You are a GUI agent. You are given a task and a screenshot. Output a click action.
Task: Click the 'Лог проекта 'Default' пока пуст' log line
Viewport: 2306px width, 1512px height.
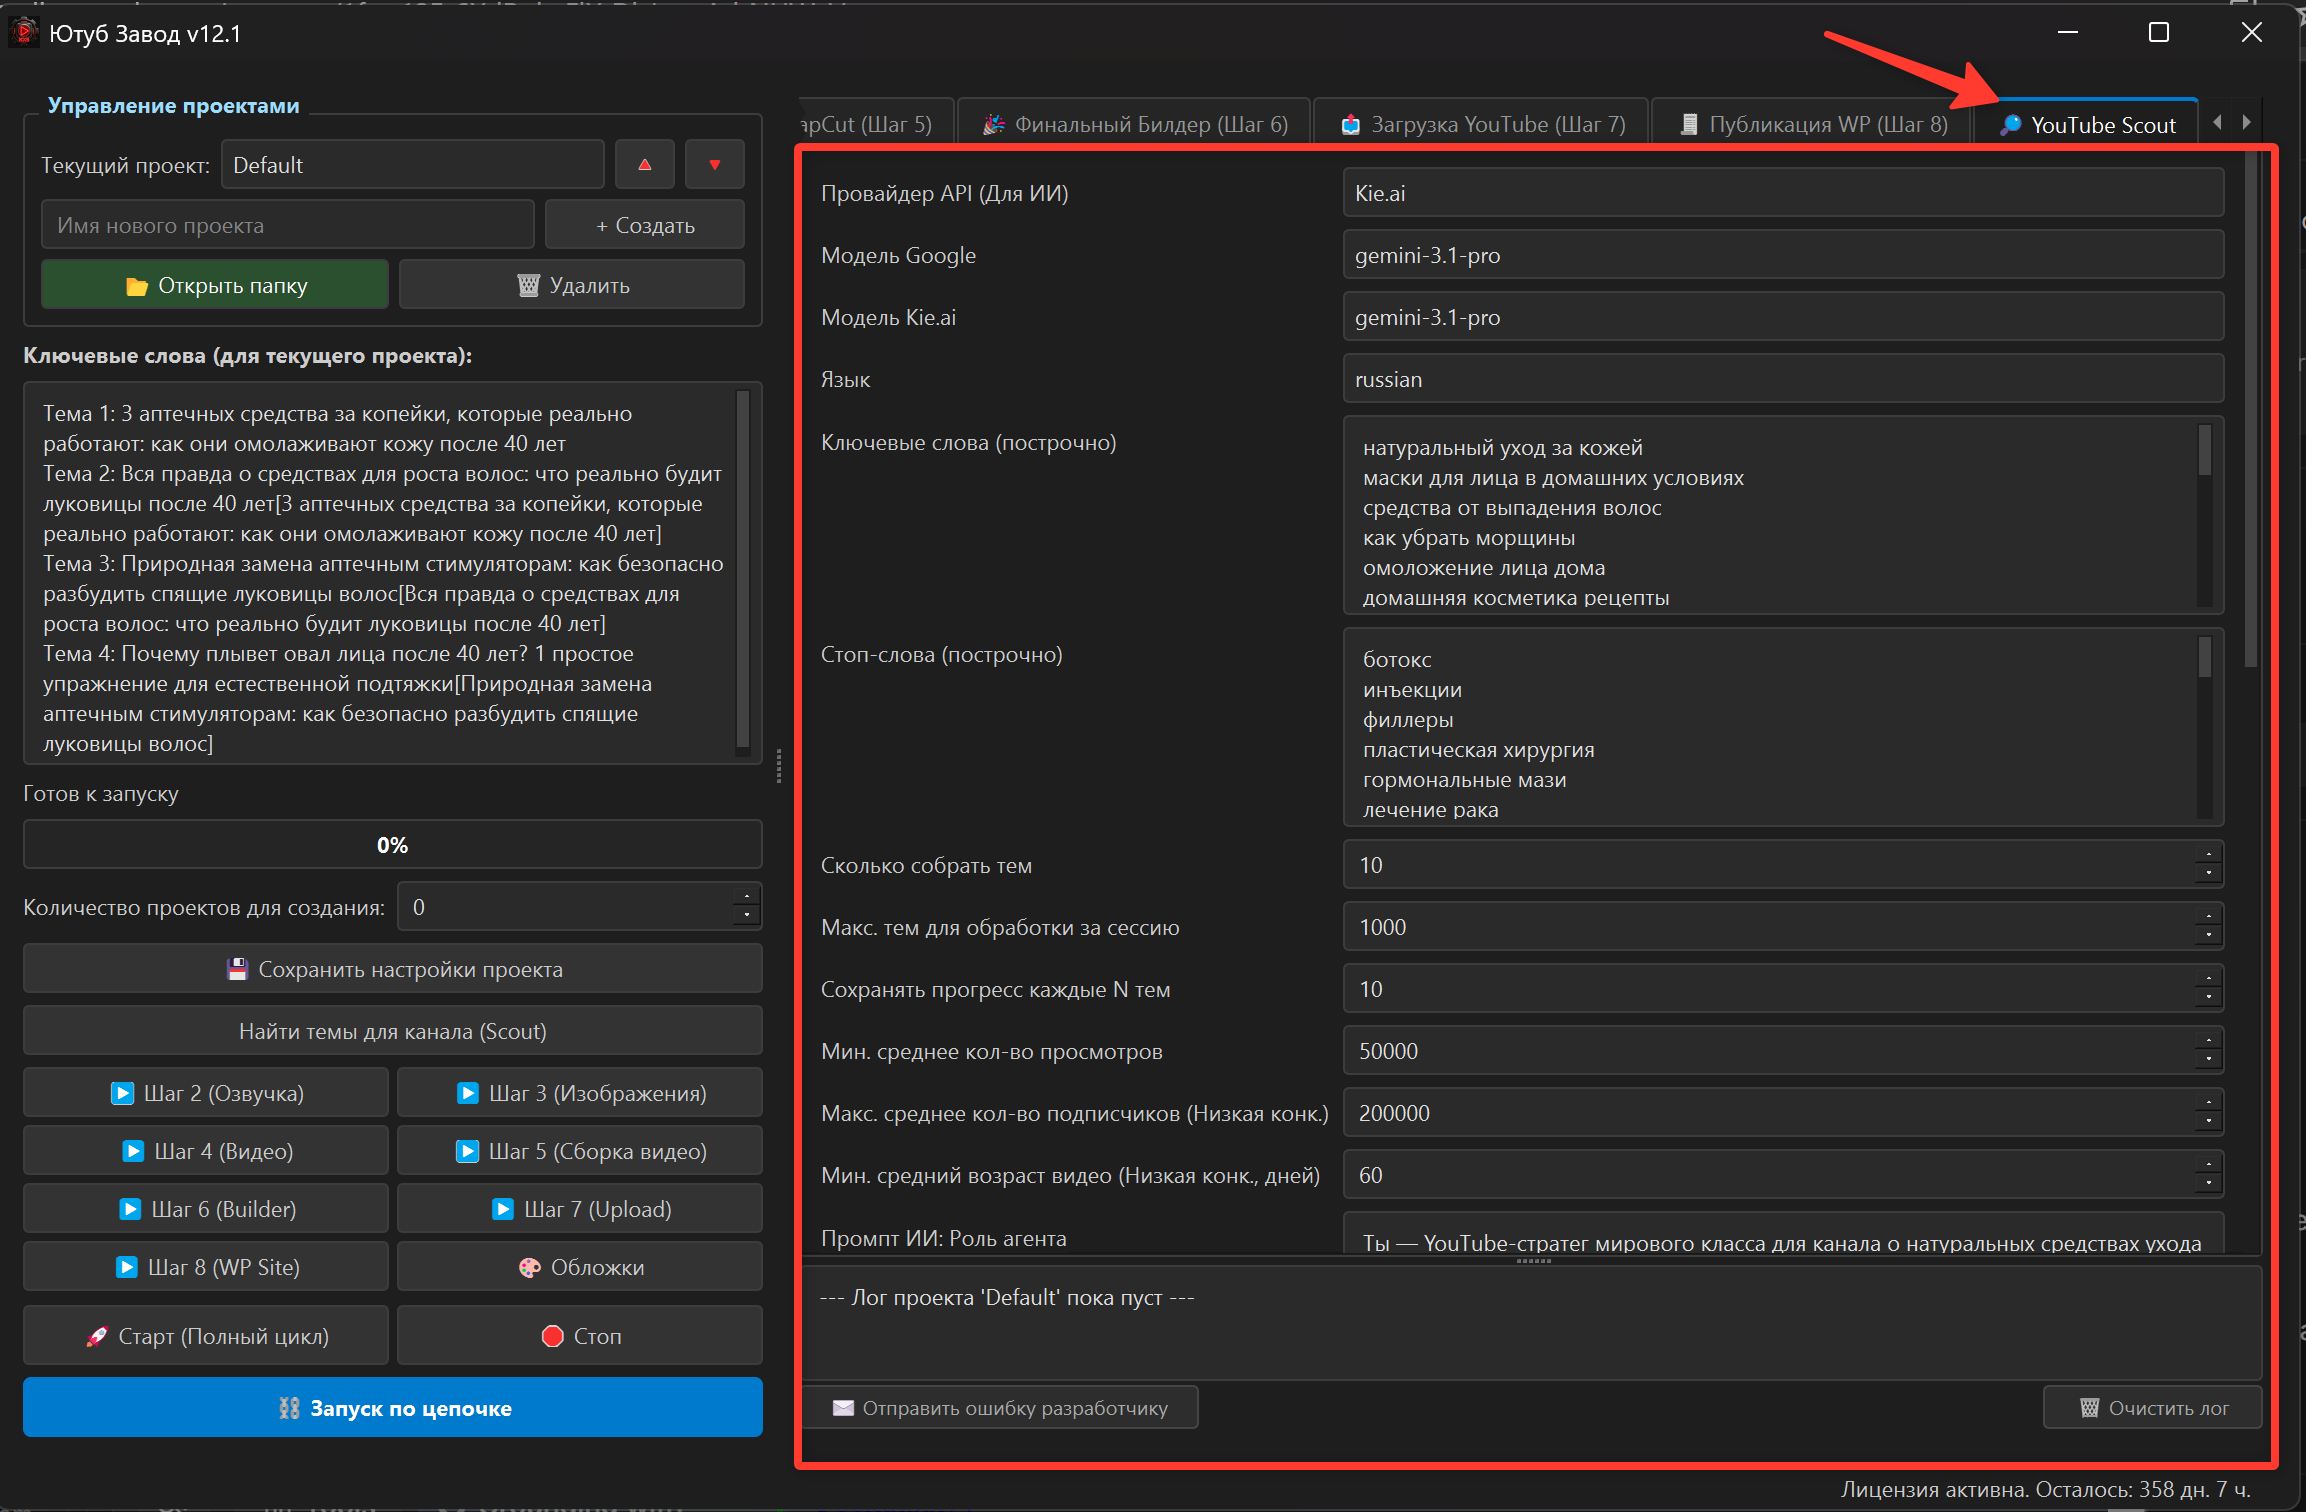pos(1007,1297)
